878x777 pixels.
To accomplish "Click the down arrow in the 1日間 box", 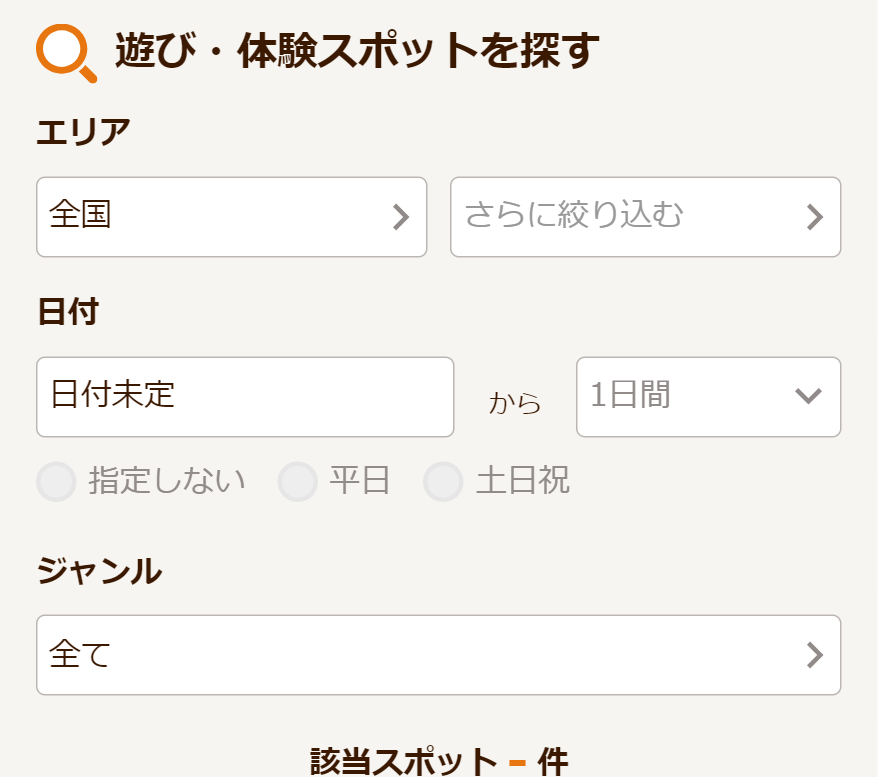I will (x=808, y=396).
